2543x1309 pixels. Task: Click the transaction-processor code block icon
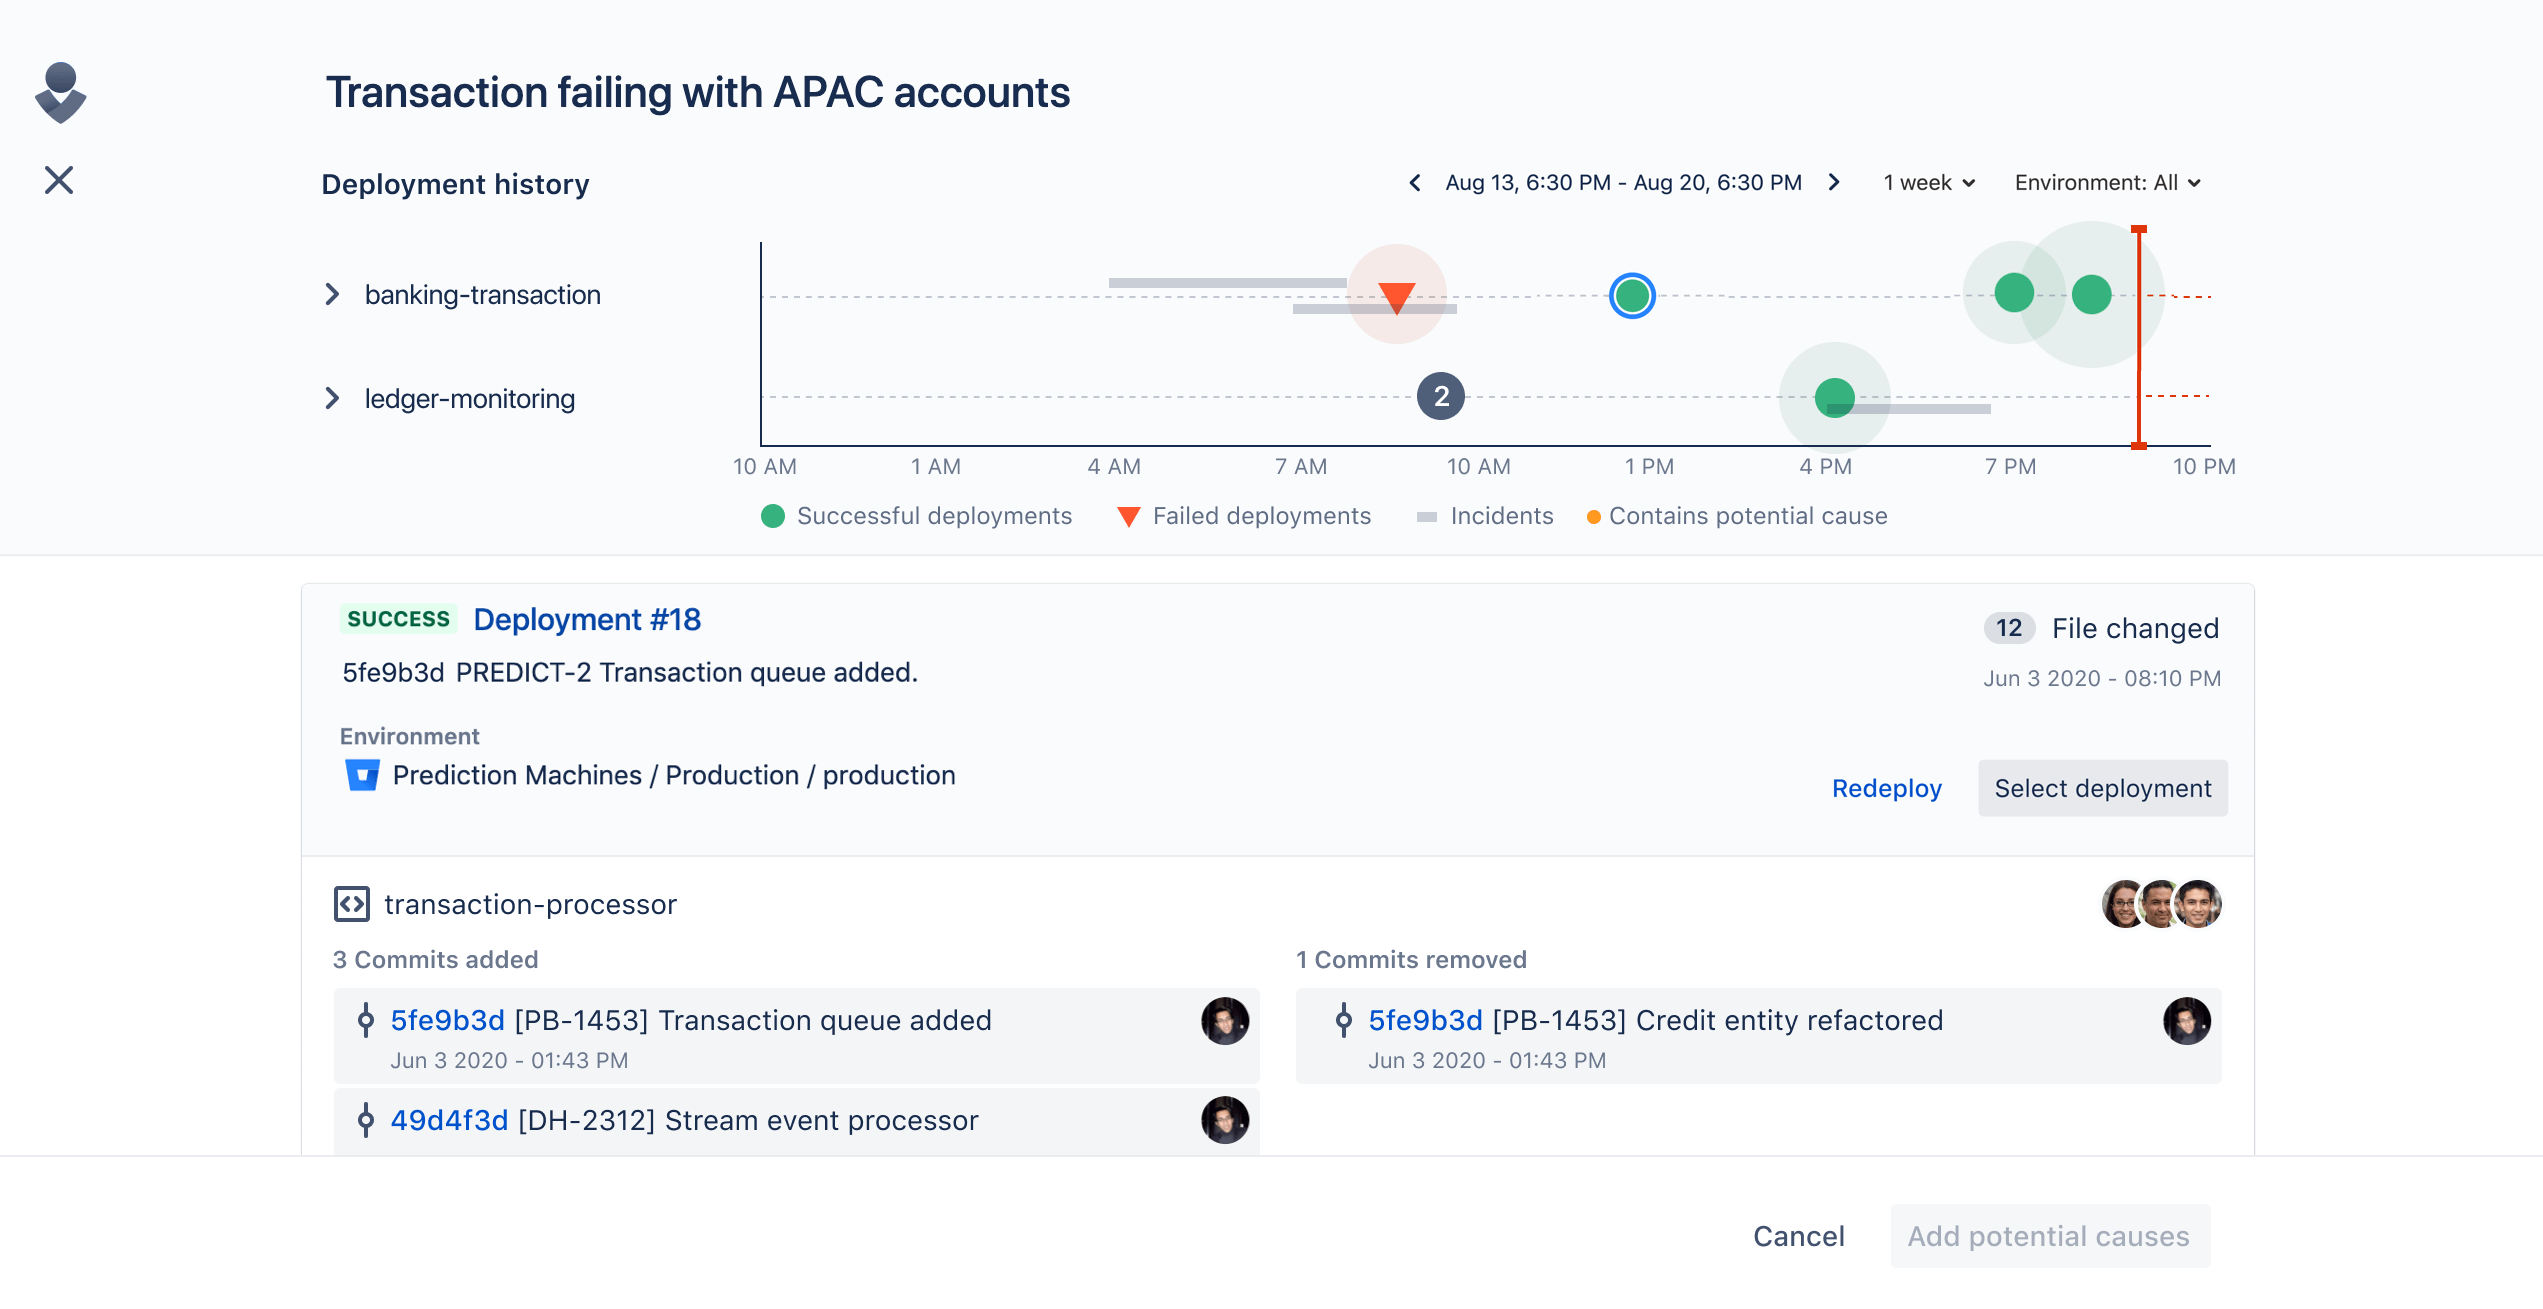352,903
